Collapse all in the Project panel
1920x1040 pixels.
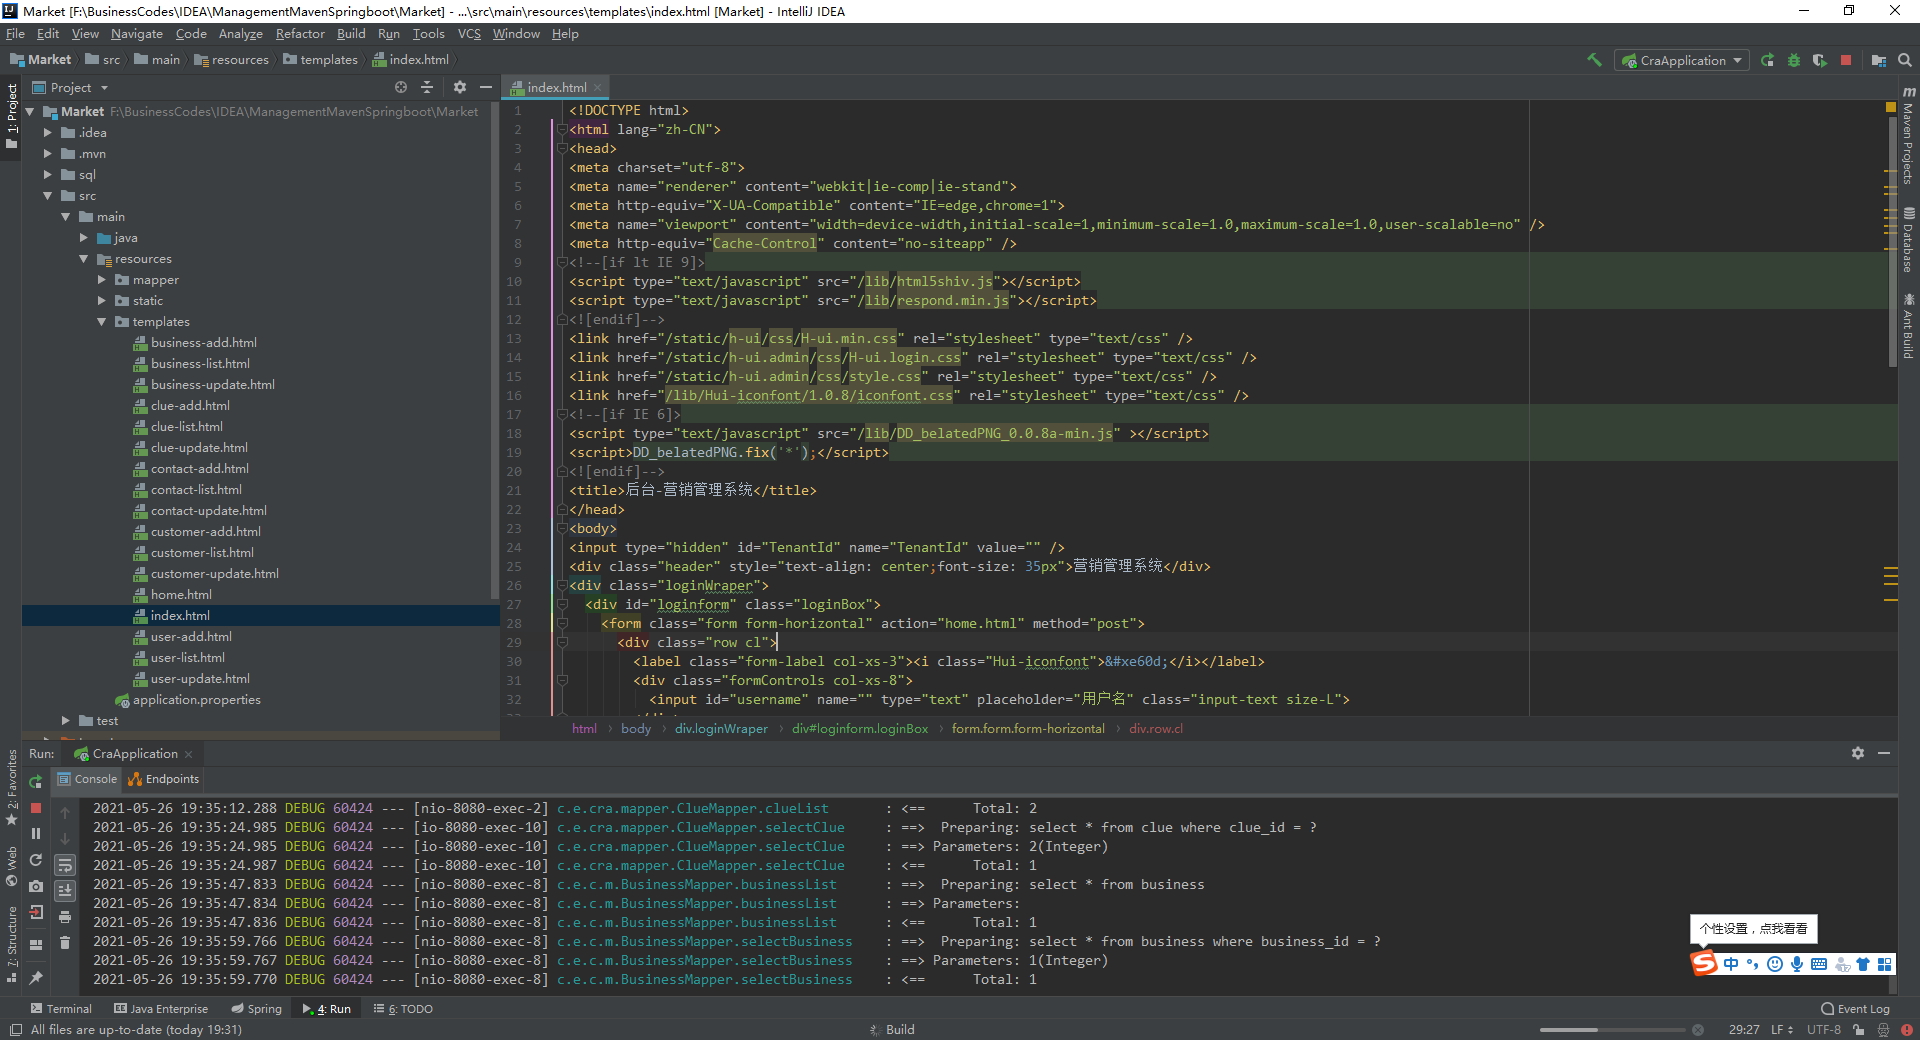click(427, 87)
